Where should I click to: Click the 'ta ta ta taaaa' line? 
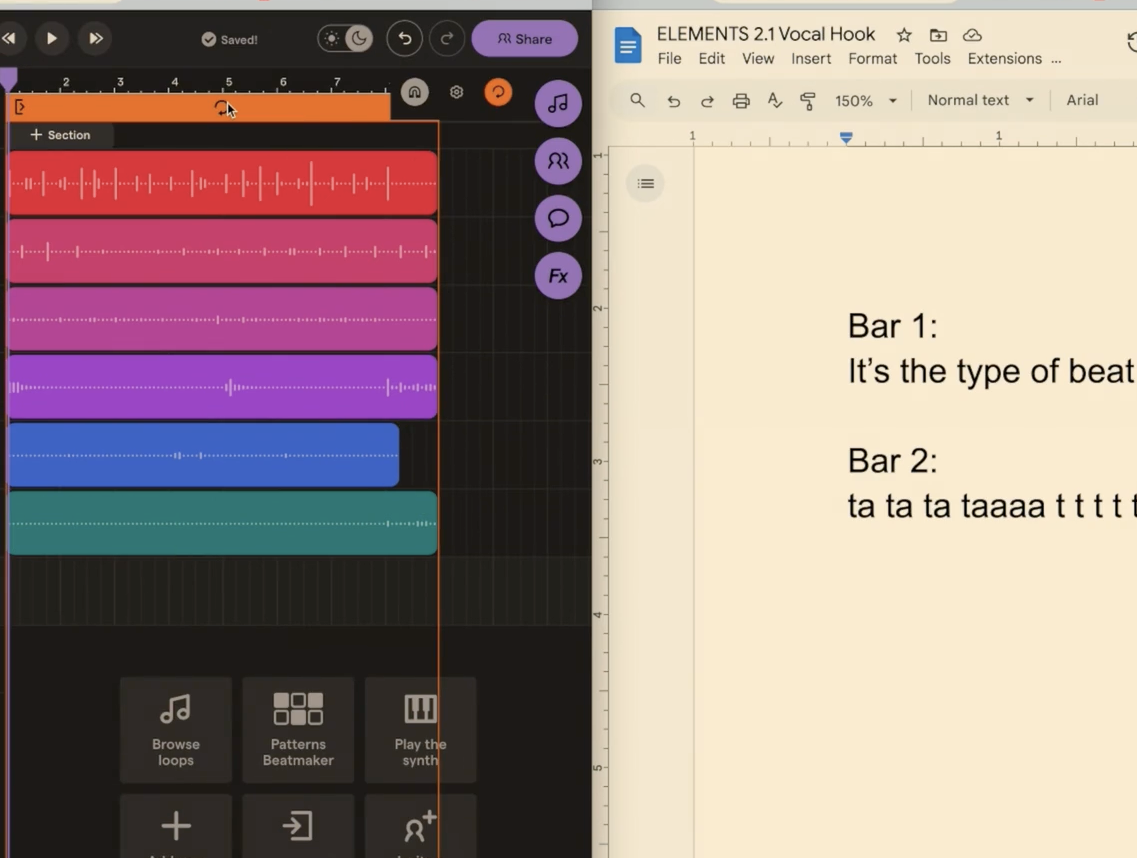point(992,506)
